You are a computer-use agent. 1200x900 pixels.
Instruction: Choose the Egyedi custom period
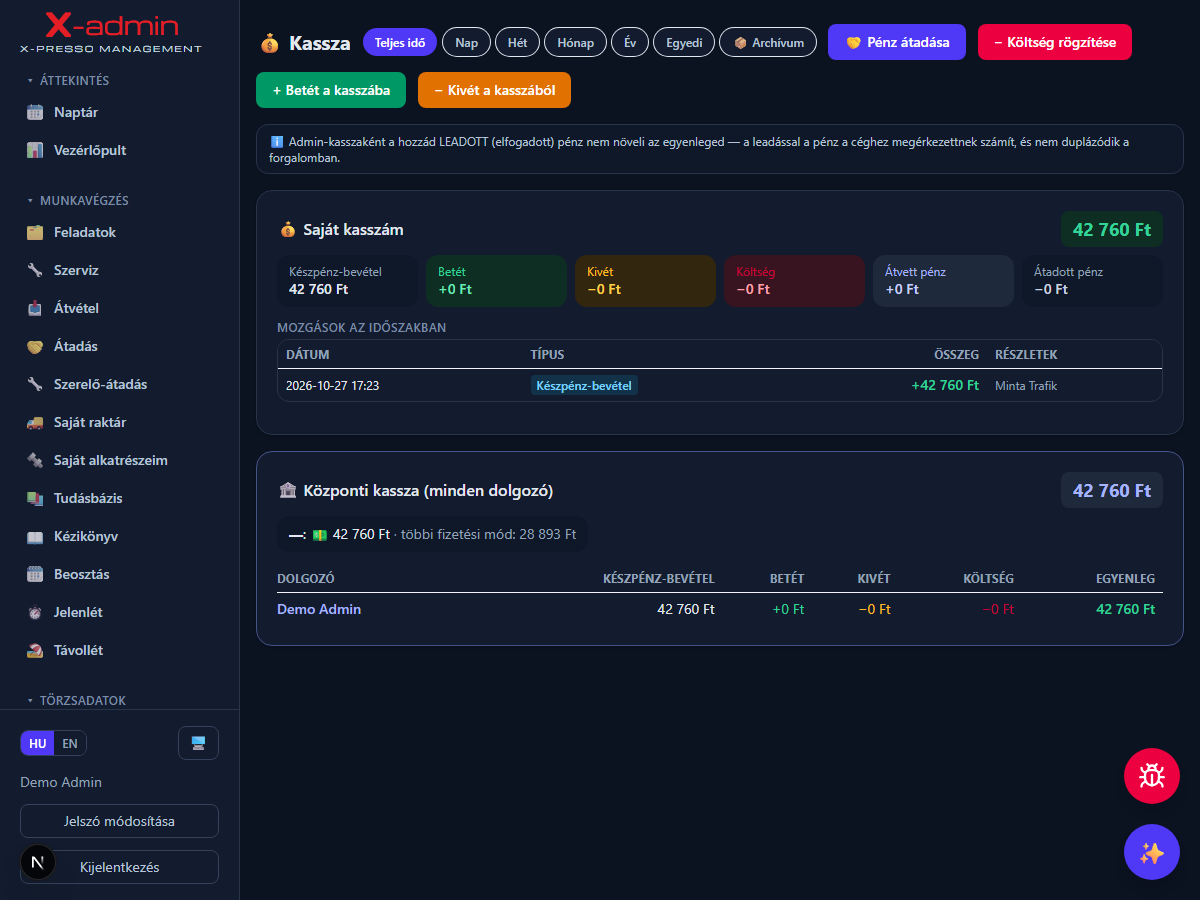point(684,43)
